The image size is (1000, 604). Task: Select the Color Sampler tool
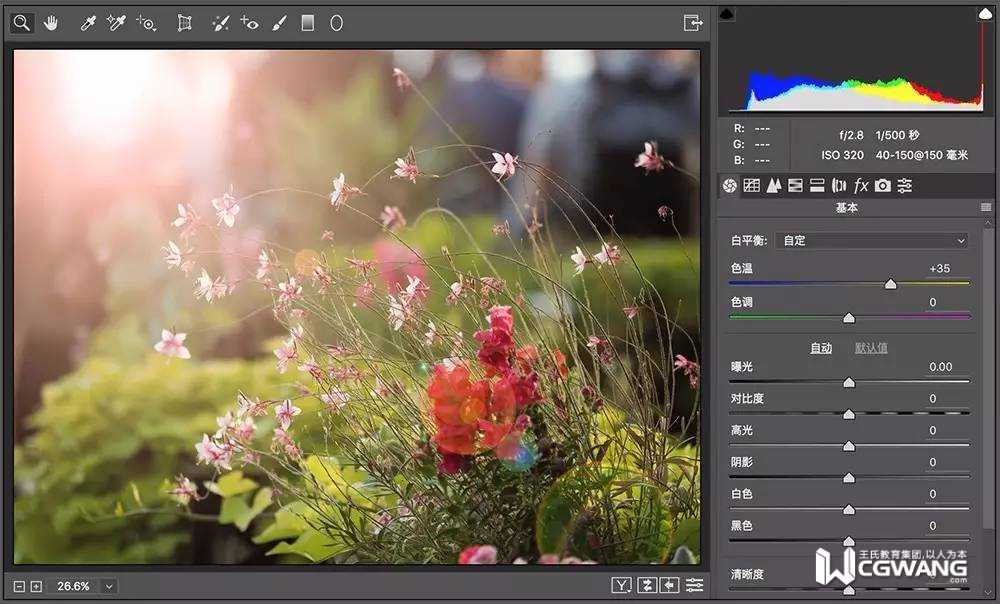116,24
